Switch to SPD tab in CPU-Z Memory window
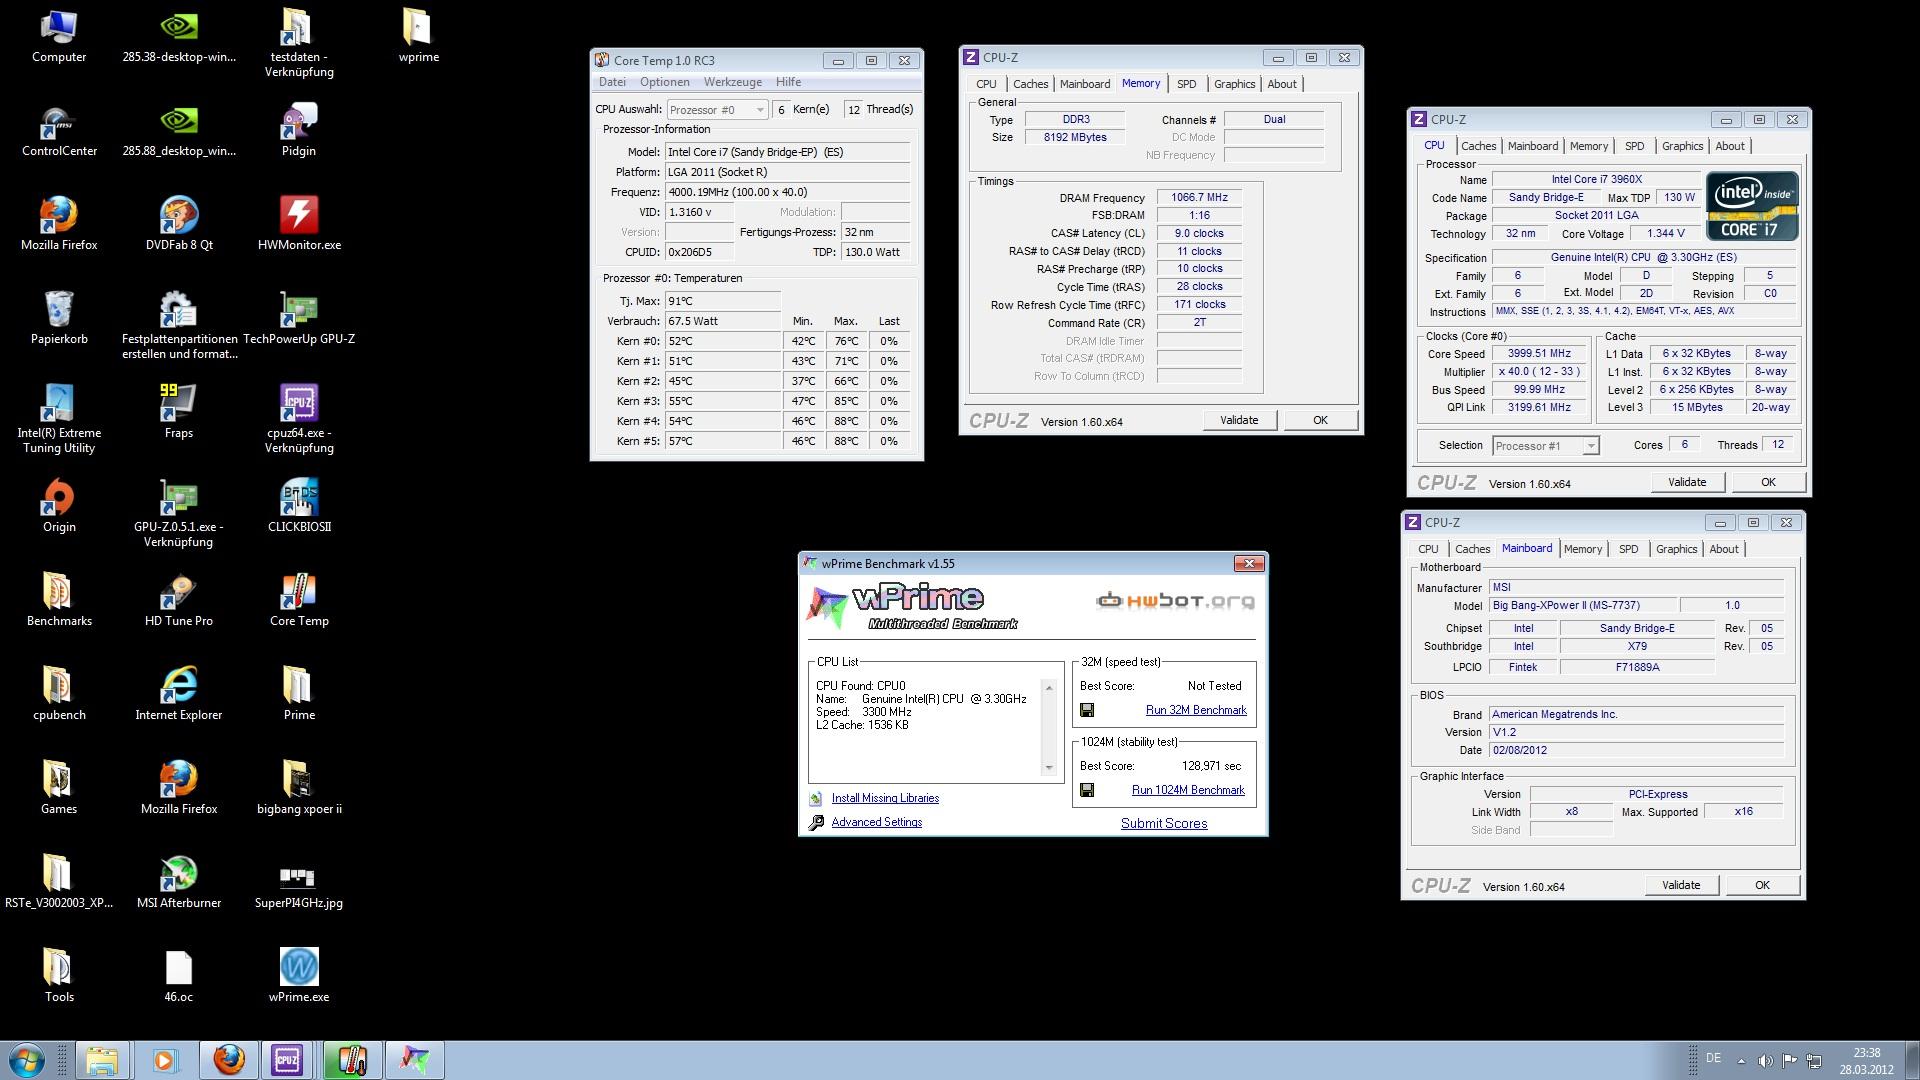The width and height of the screenshot is (1920, 1080). tap(1186, 84)
